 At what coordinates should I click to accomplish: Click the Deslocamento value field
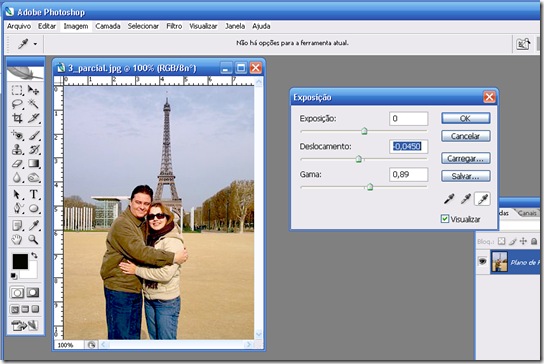408,146
